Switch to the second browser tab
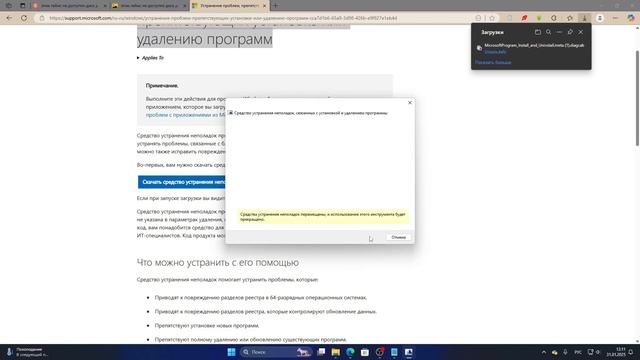 (149, 6)
